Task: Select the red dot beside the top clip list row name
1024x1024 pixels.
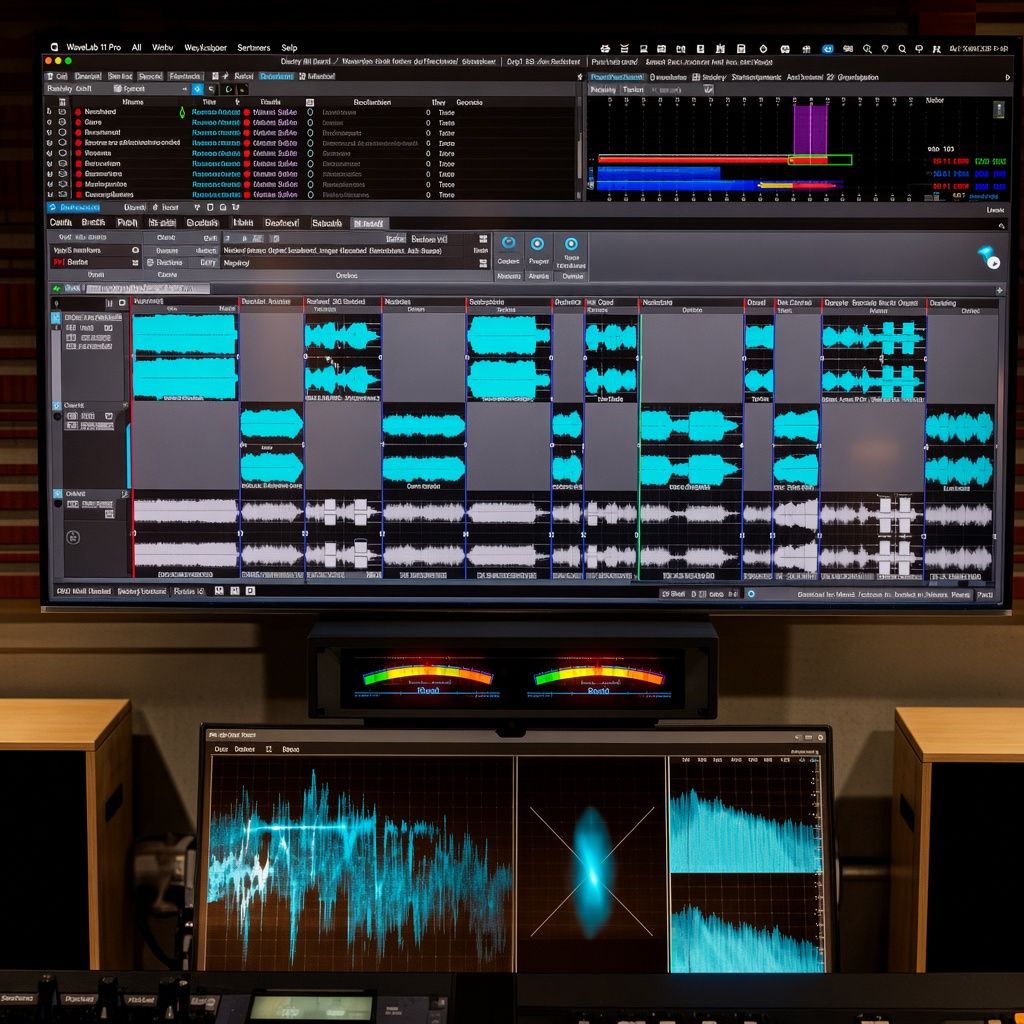Action: [78, 112]
